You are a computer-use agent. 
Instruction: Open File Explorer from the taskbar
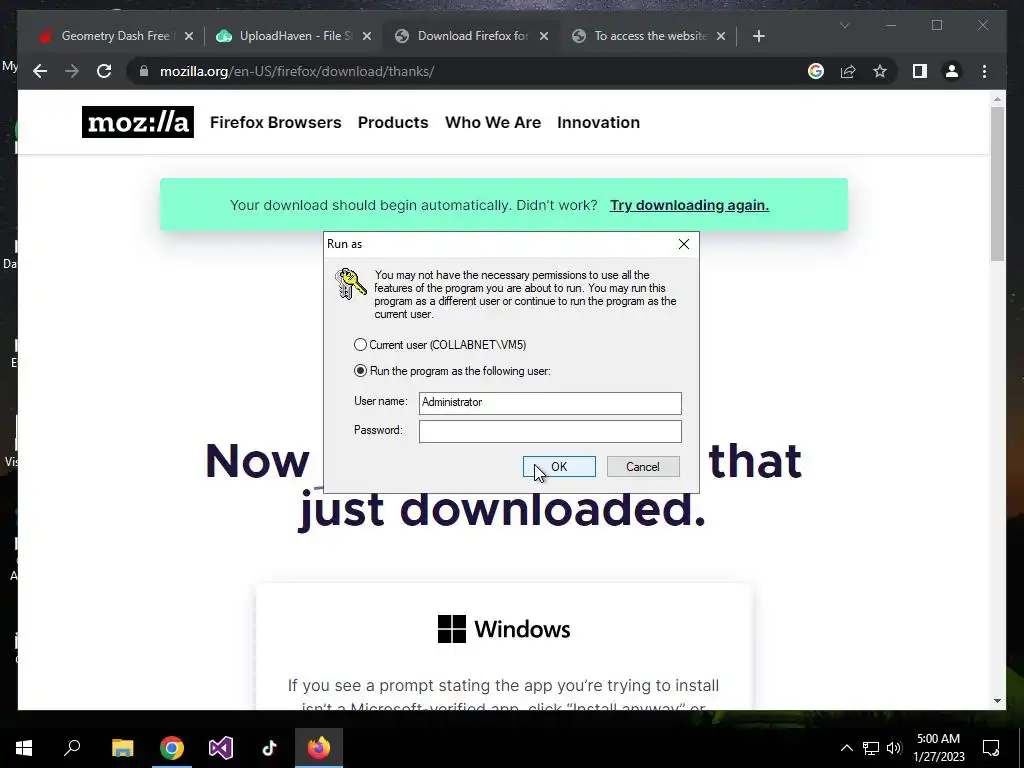click(x=122, y=748)
